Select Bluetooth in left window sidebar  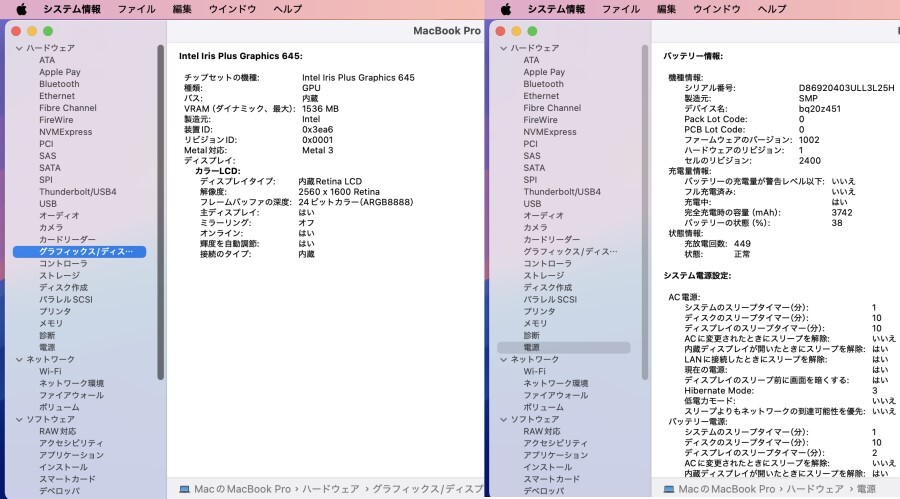click(59, 84)
